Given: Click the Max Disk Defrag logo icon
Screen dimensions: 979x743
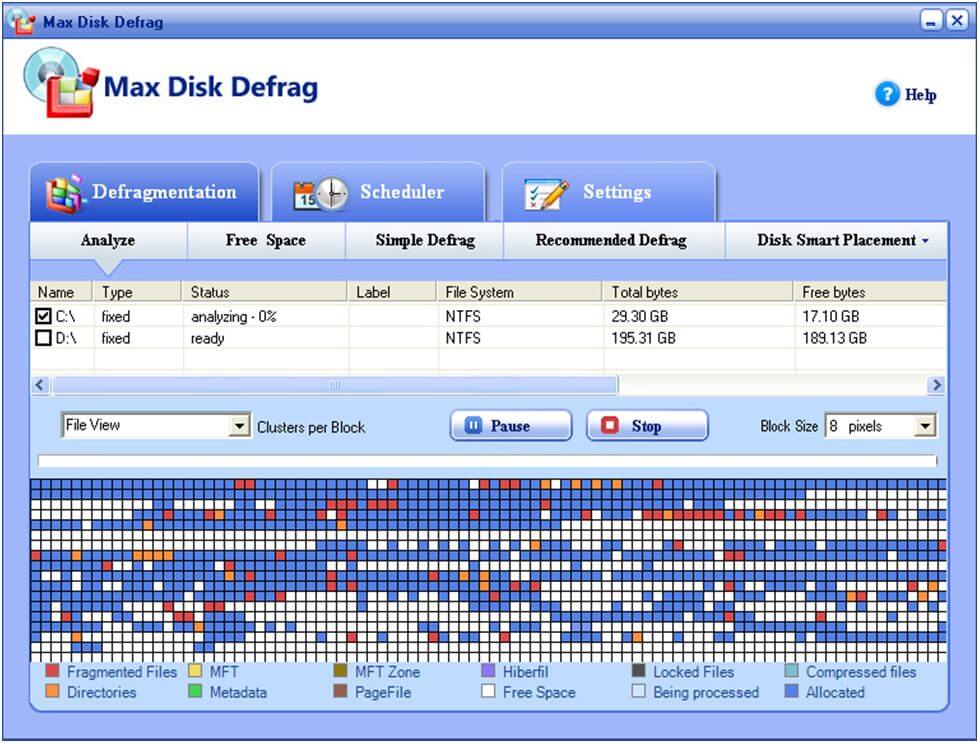Looking at the screenshot, I should (x=61, y=83).
